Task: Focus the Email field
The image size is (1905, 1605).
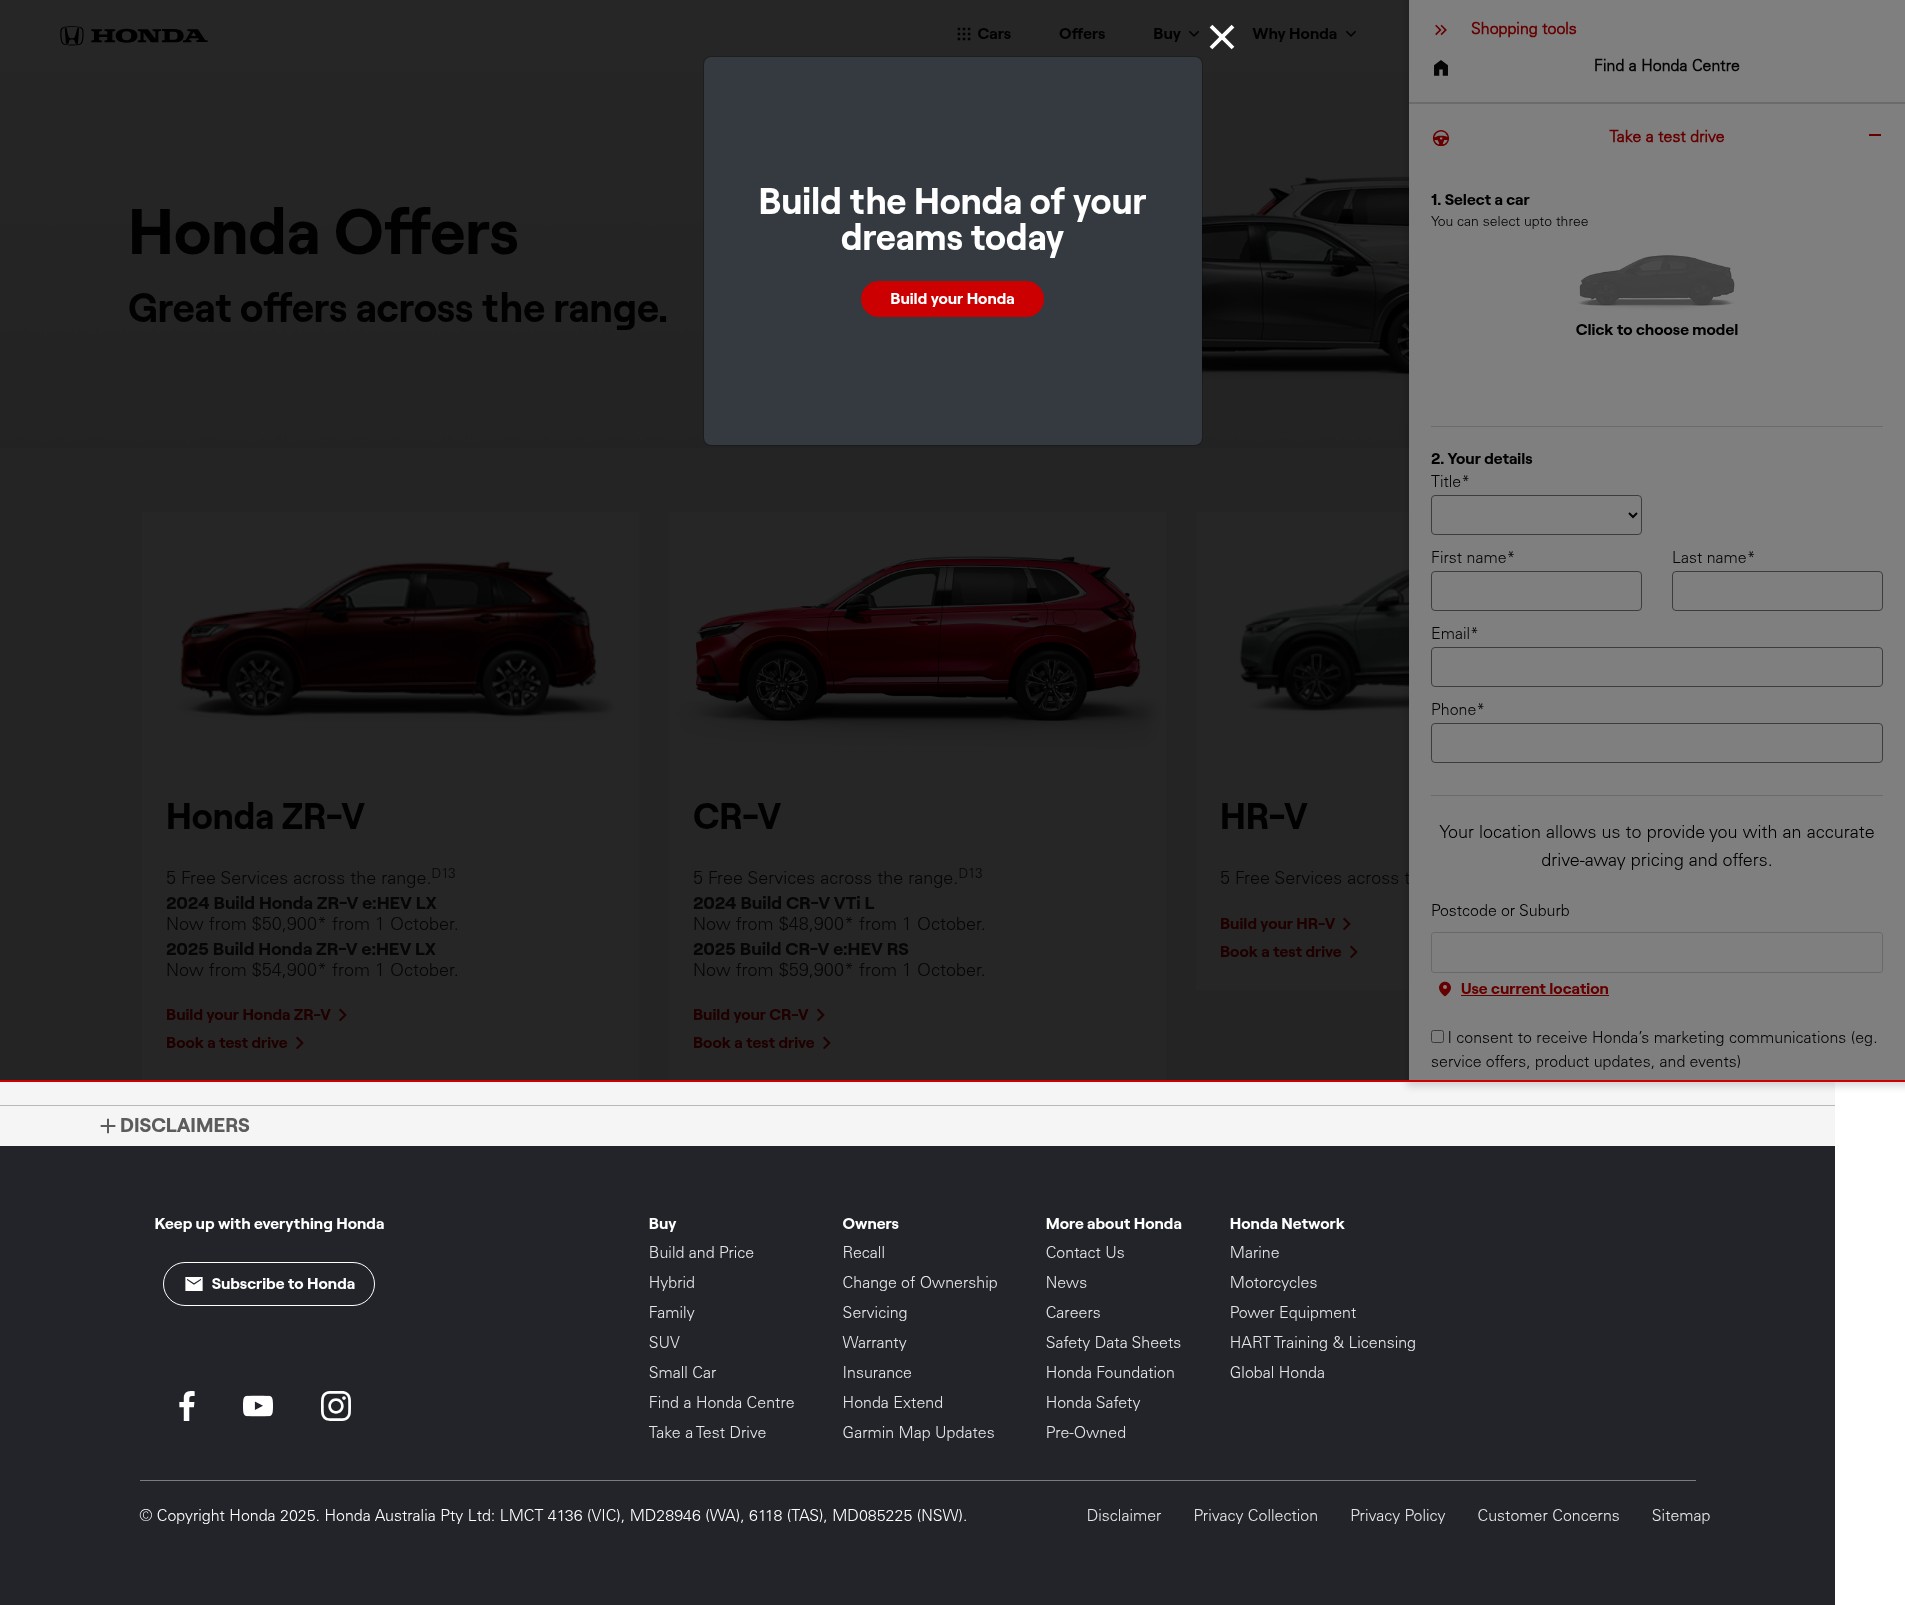Action: pos(1656,667)
